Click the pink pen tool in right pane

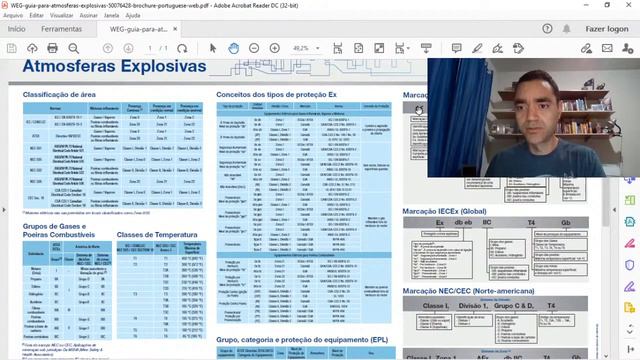(x=629, y=244)
